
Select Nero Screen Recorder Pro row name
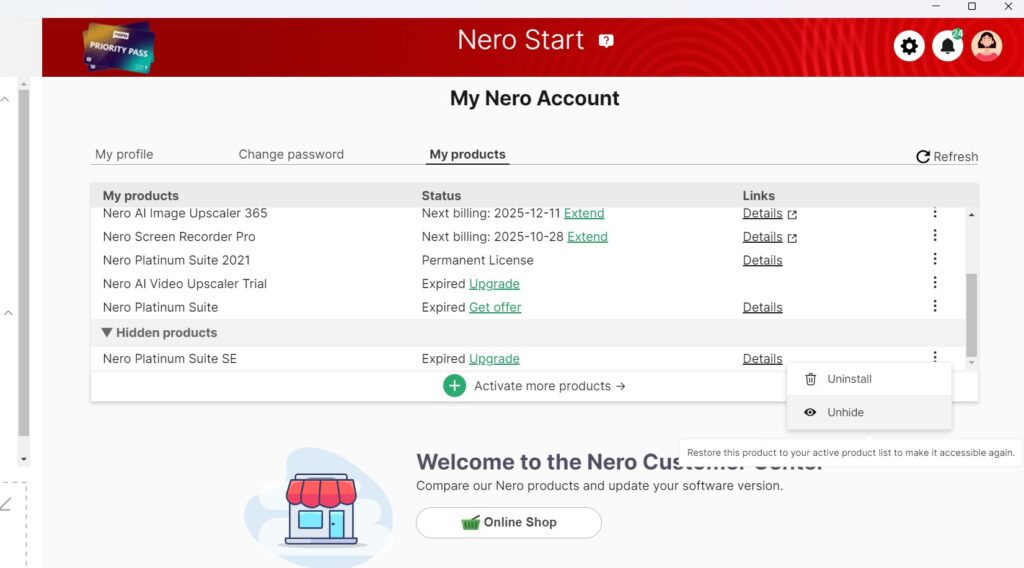coord(179,237)
